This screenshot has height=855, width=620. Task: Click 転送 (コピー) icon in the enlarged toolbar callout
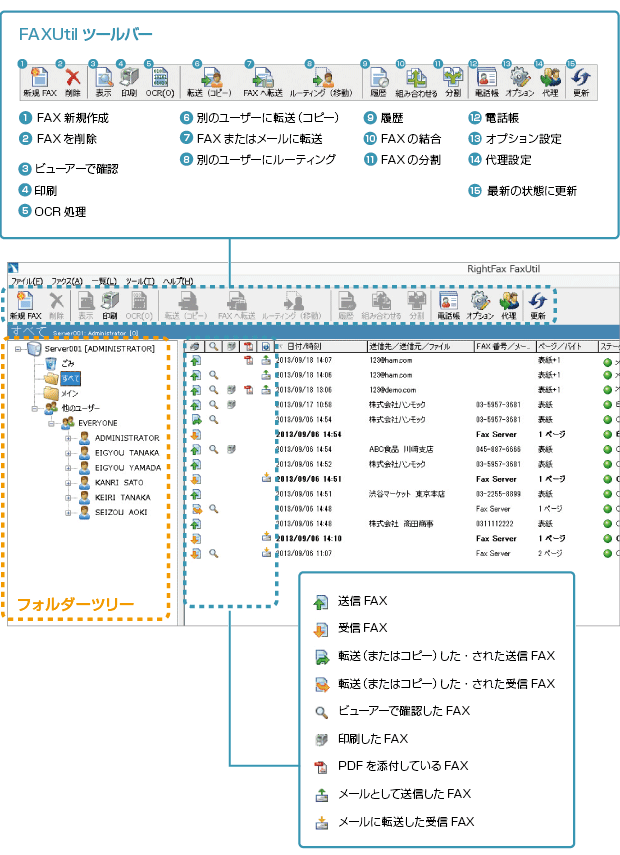[212, 77]
